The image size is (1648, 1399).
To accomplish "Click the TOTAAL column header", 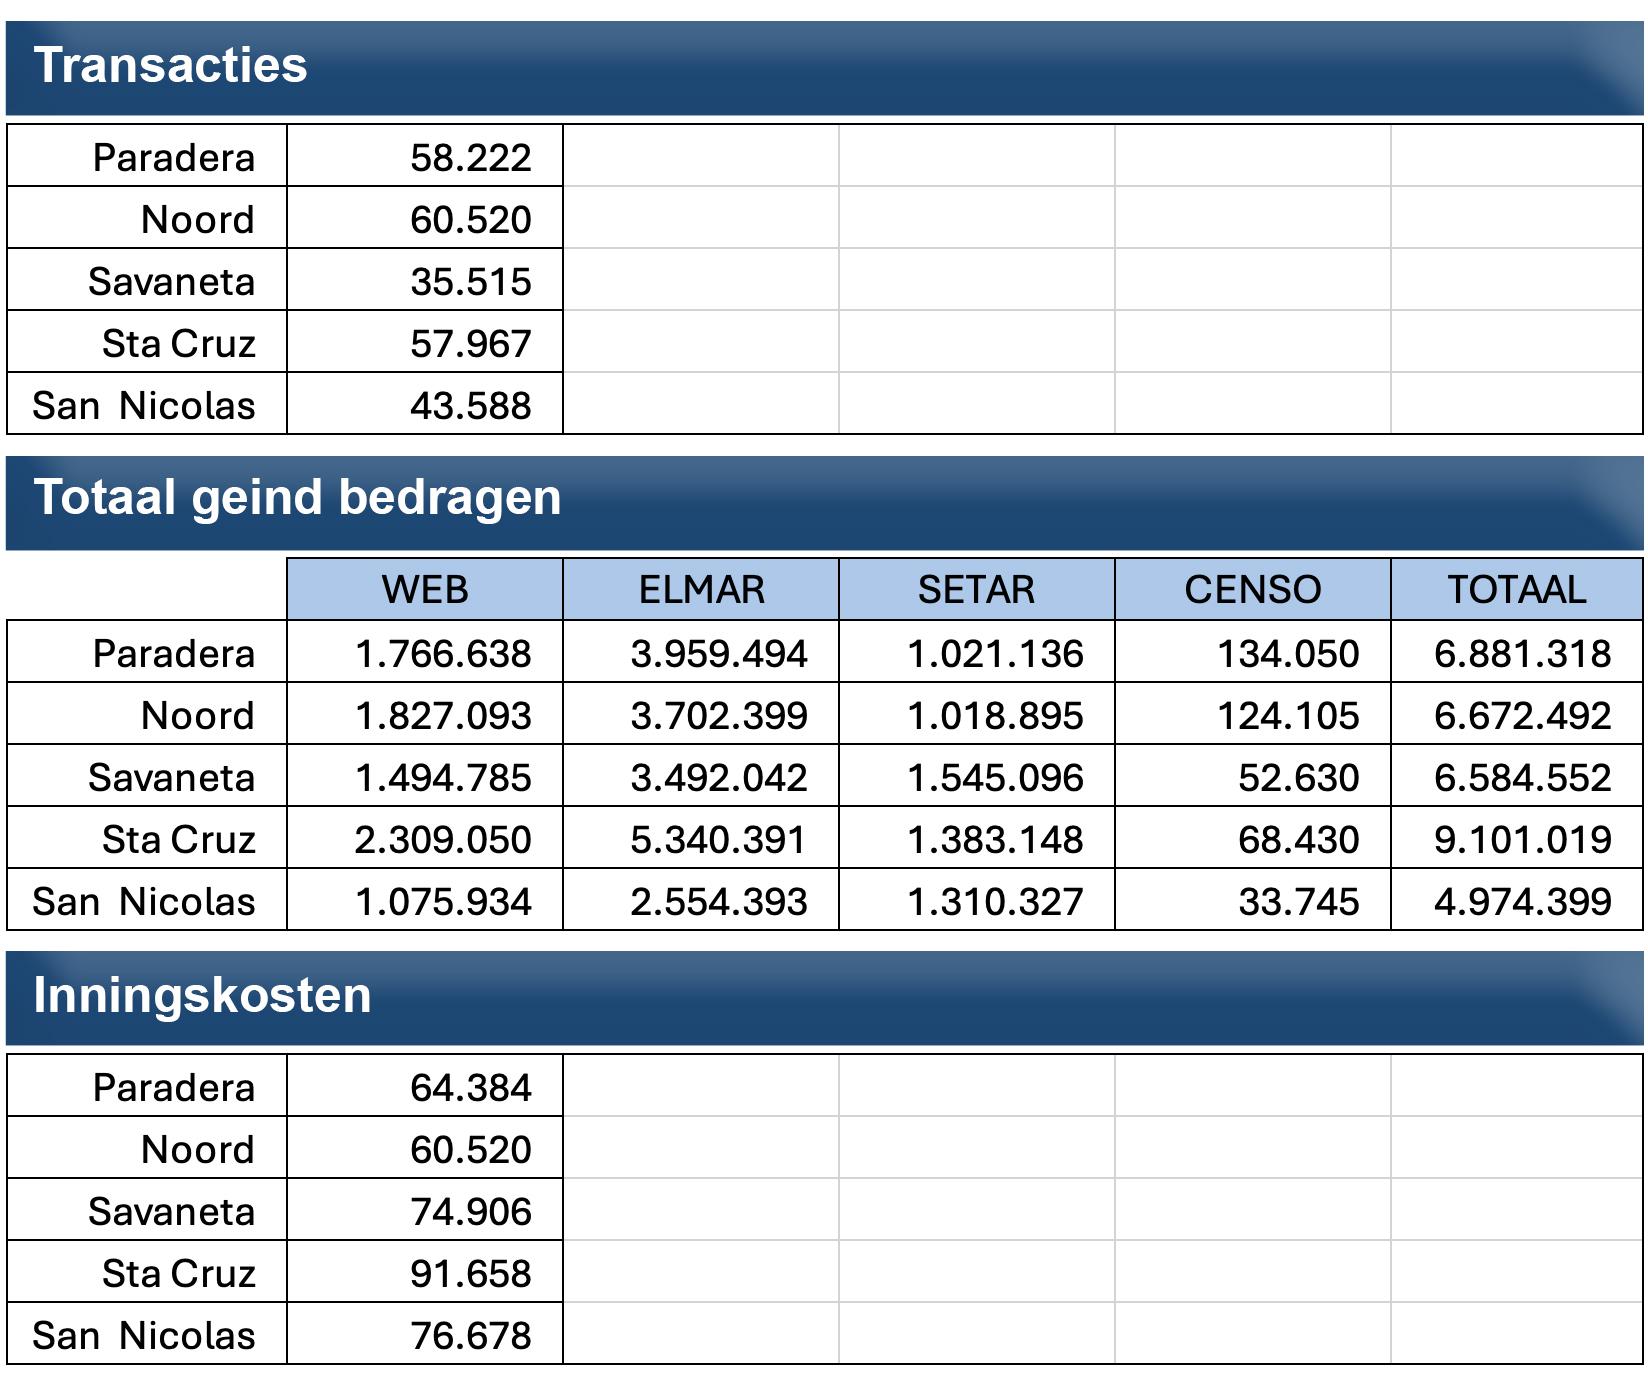I will (1517, 589).
